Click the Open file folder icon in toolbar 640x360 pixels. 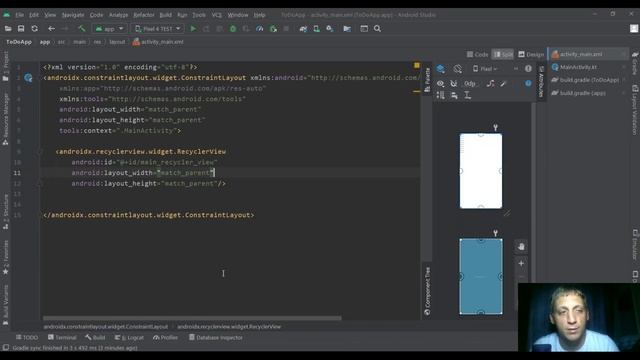[8, 29]
